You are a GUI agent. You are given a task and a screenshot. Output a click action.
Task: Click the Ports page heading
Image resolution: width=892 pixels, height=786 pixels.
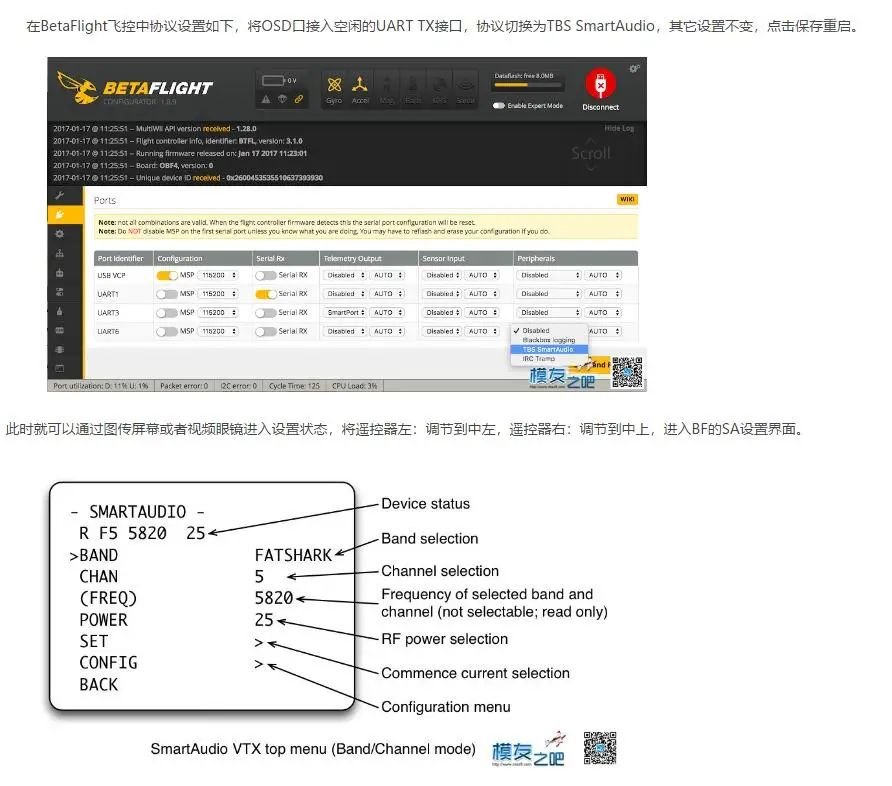(x=105, y=201)
